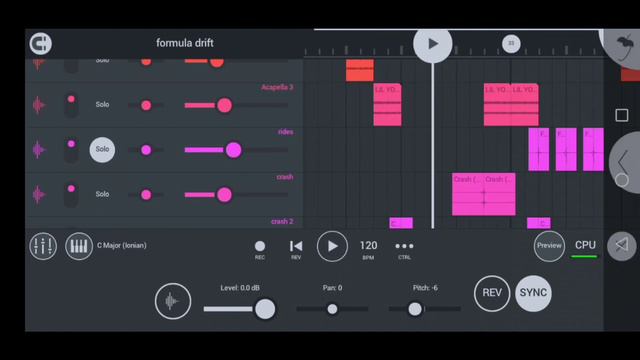Select the C Major (Ionian) scale label
Viewport: 640px width, 360px height.
tap(122, 245)
